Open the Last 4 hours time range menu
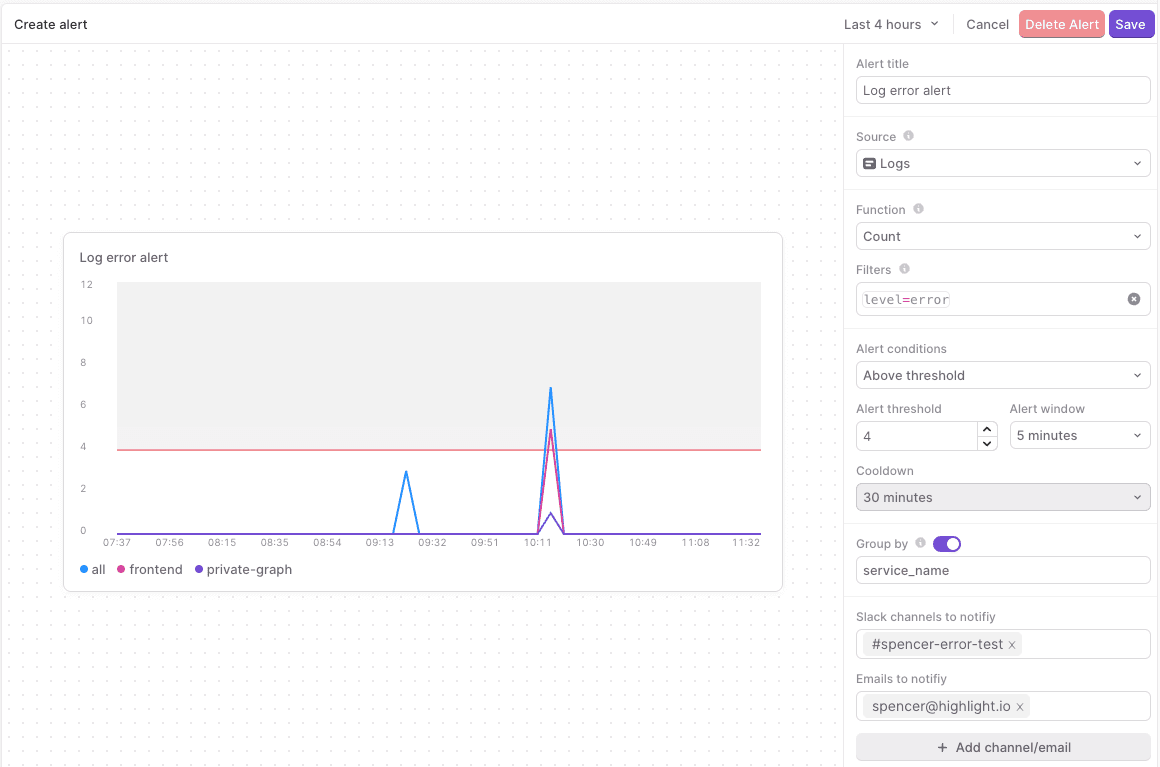1160x767 pixels. (x=891, y=24)
